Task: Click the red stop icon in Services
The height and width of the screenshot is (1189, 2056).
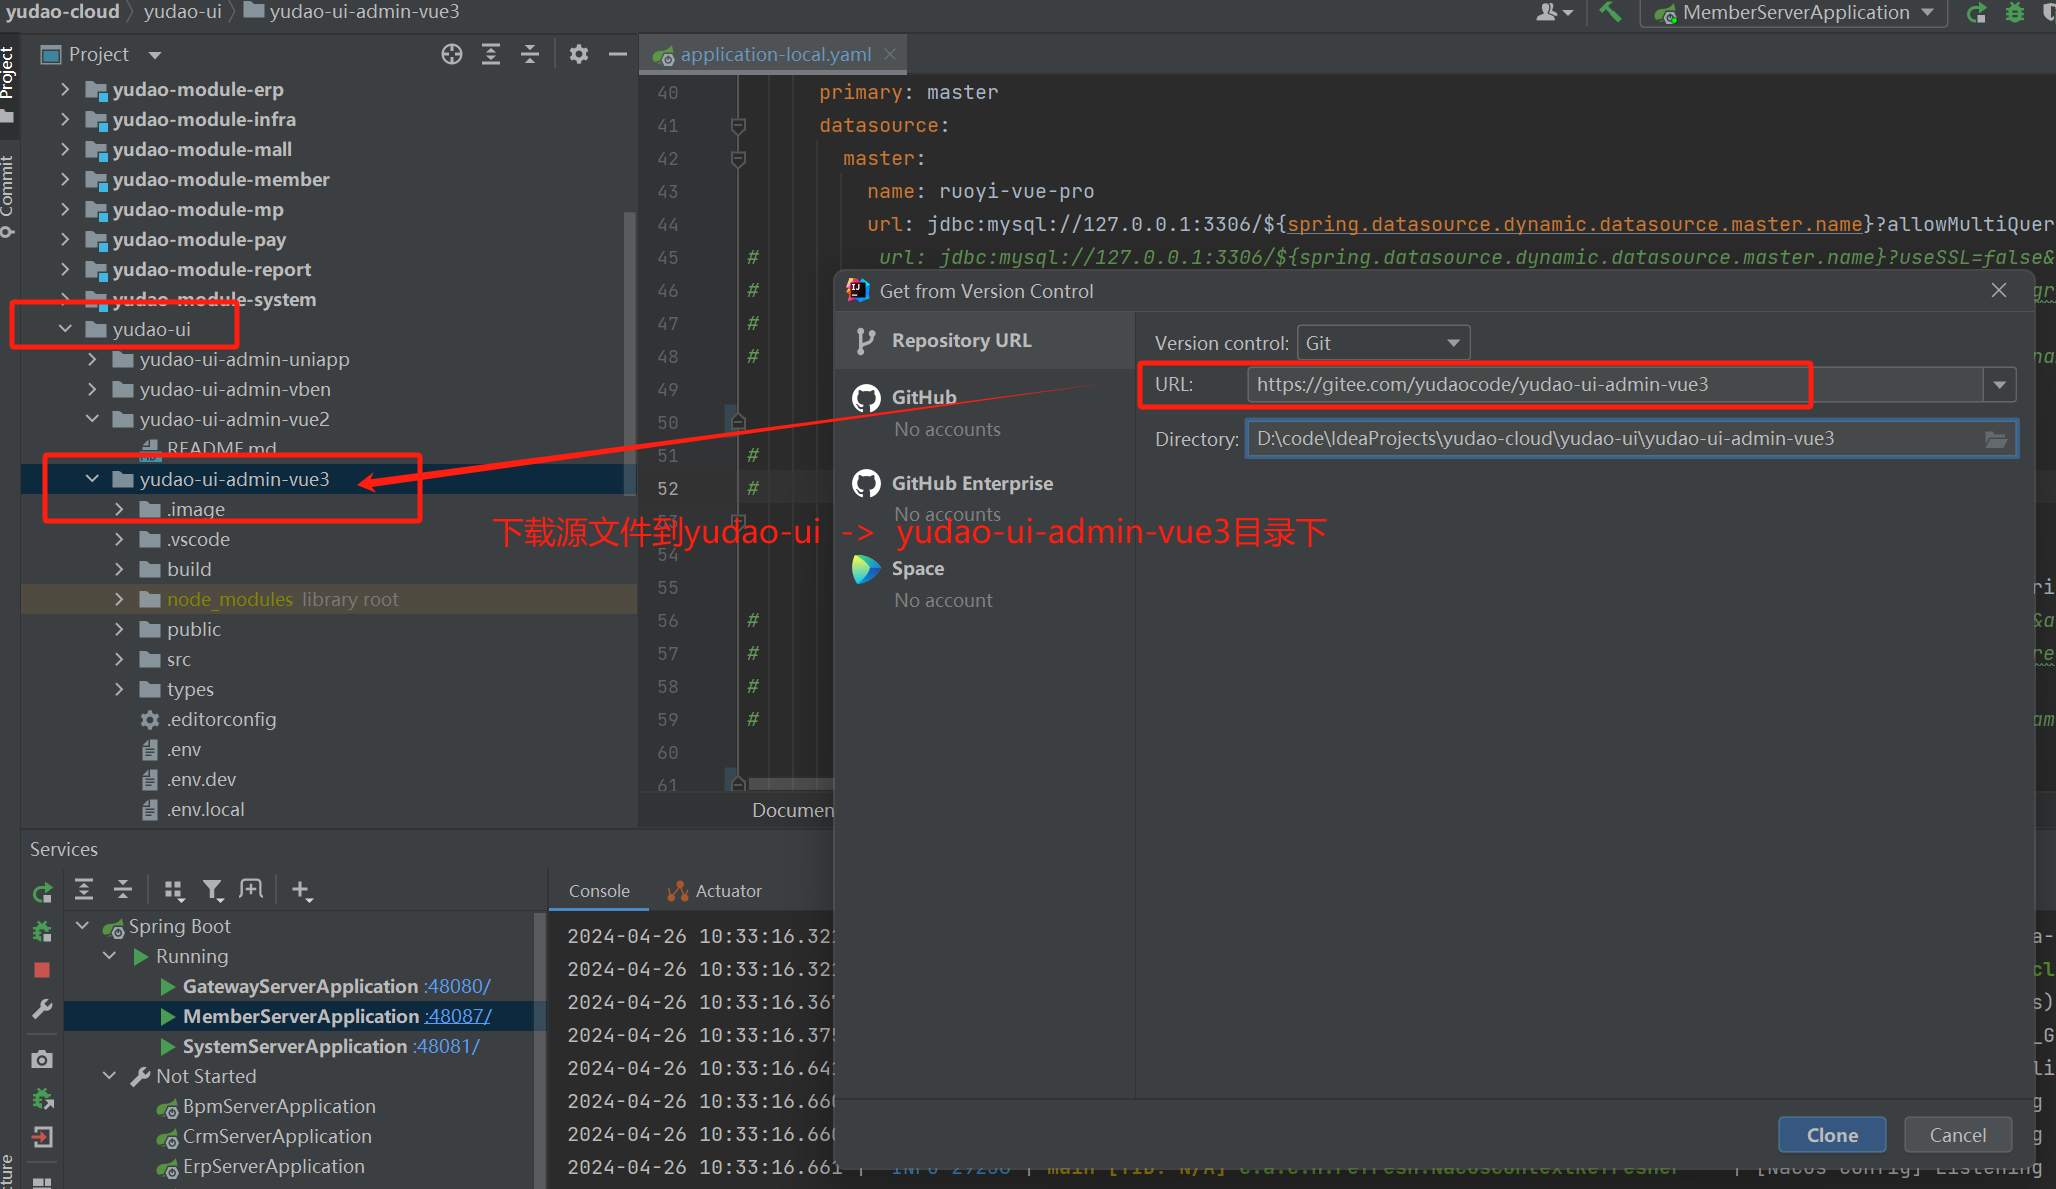Action: point(42,970)
